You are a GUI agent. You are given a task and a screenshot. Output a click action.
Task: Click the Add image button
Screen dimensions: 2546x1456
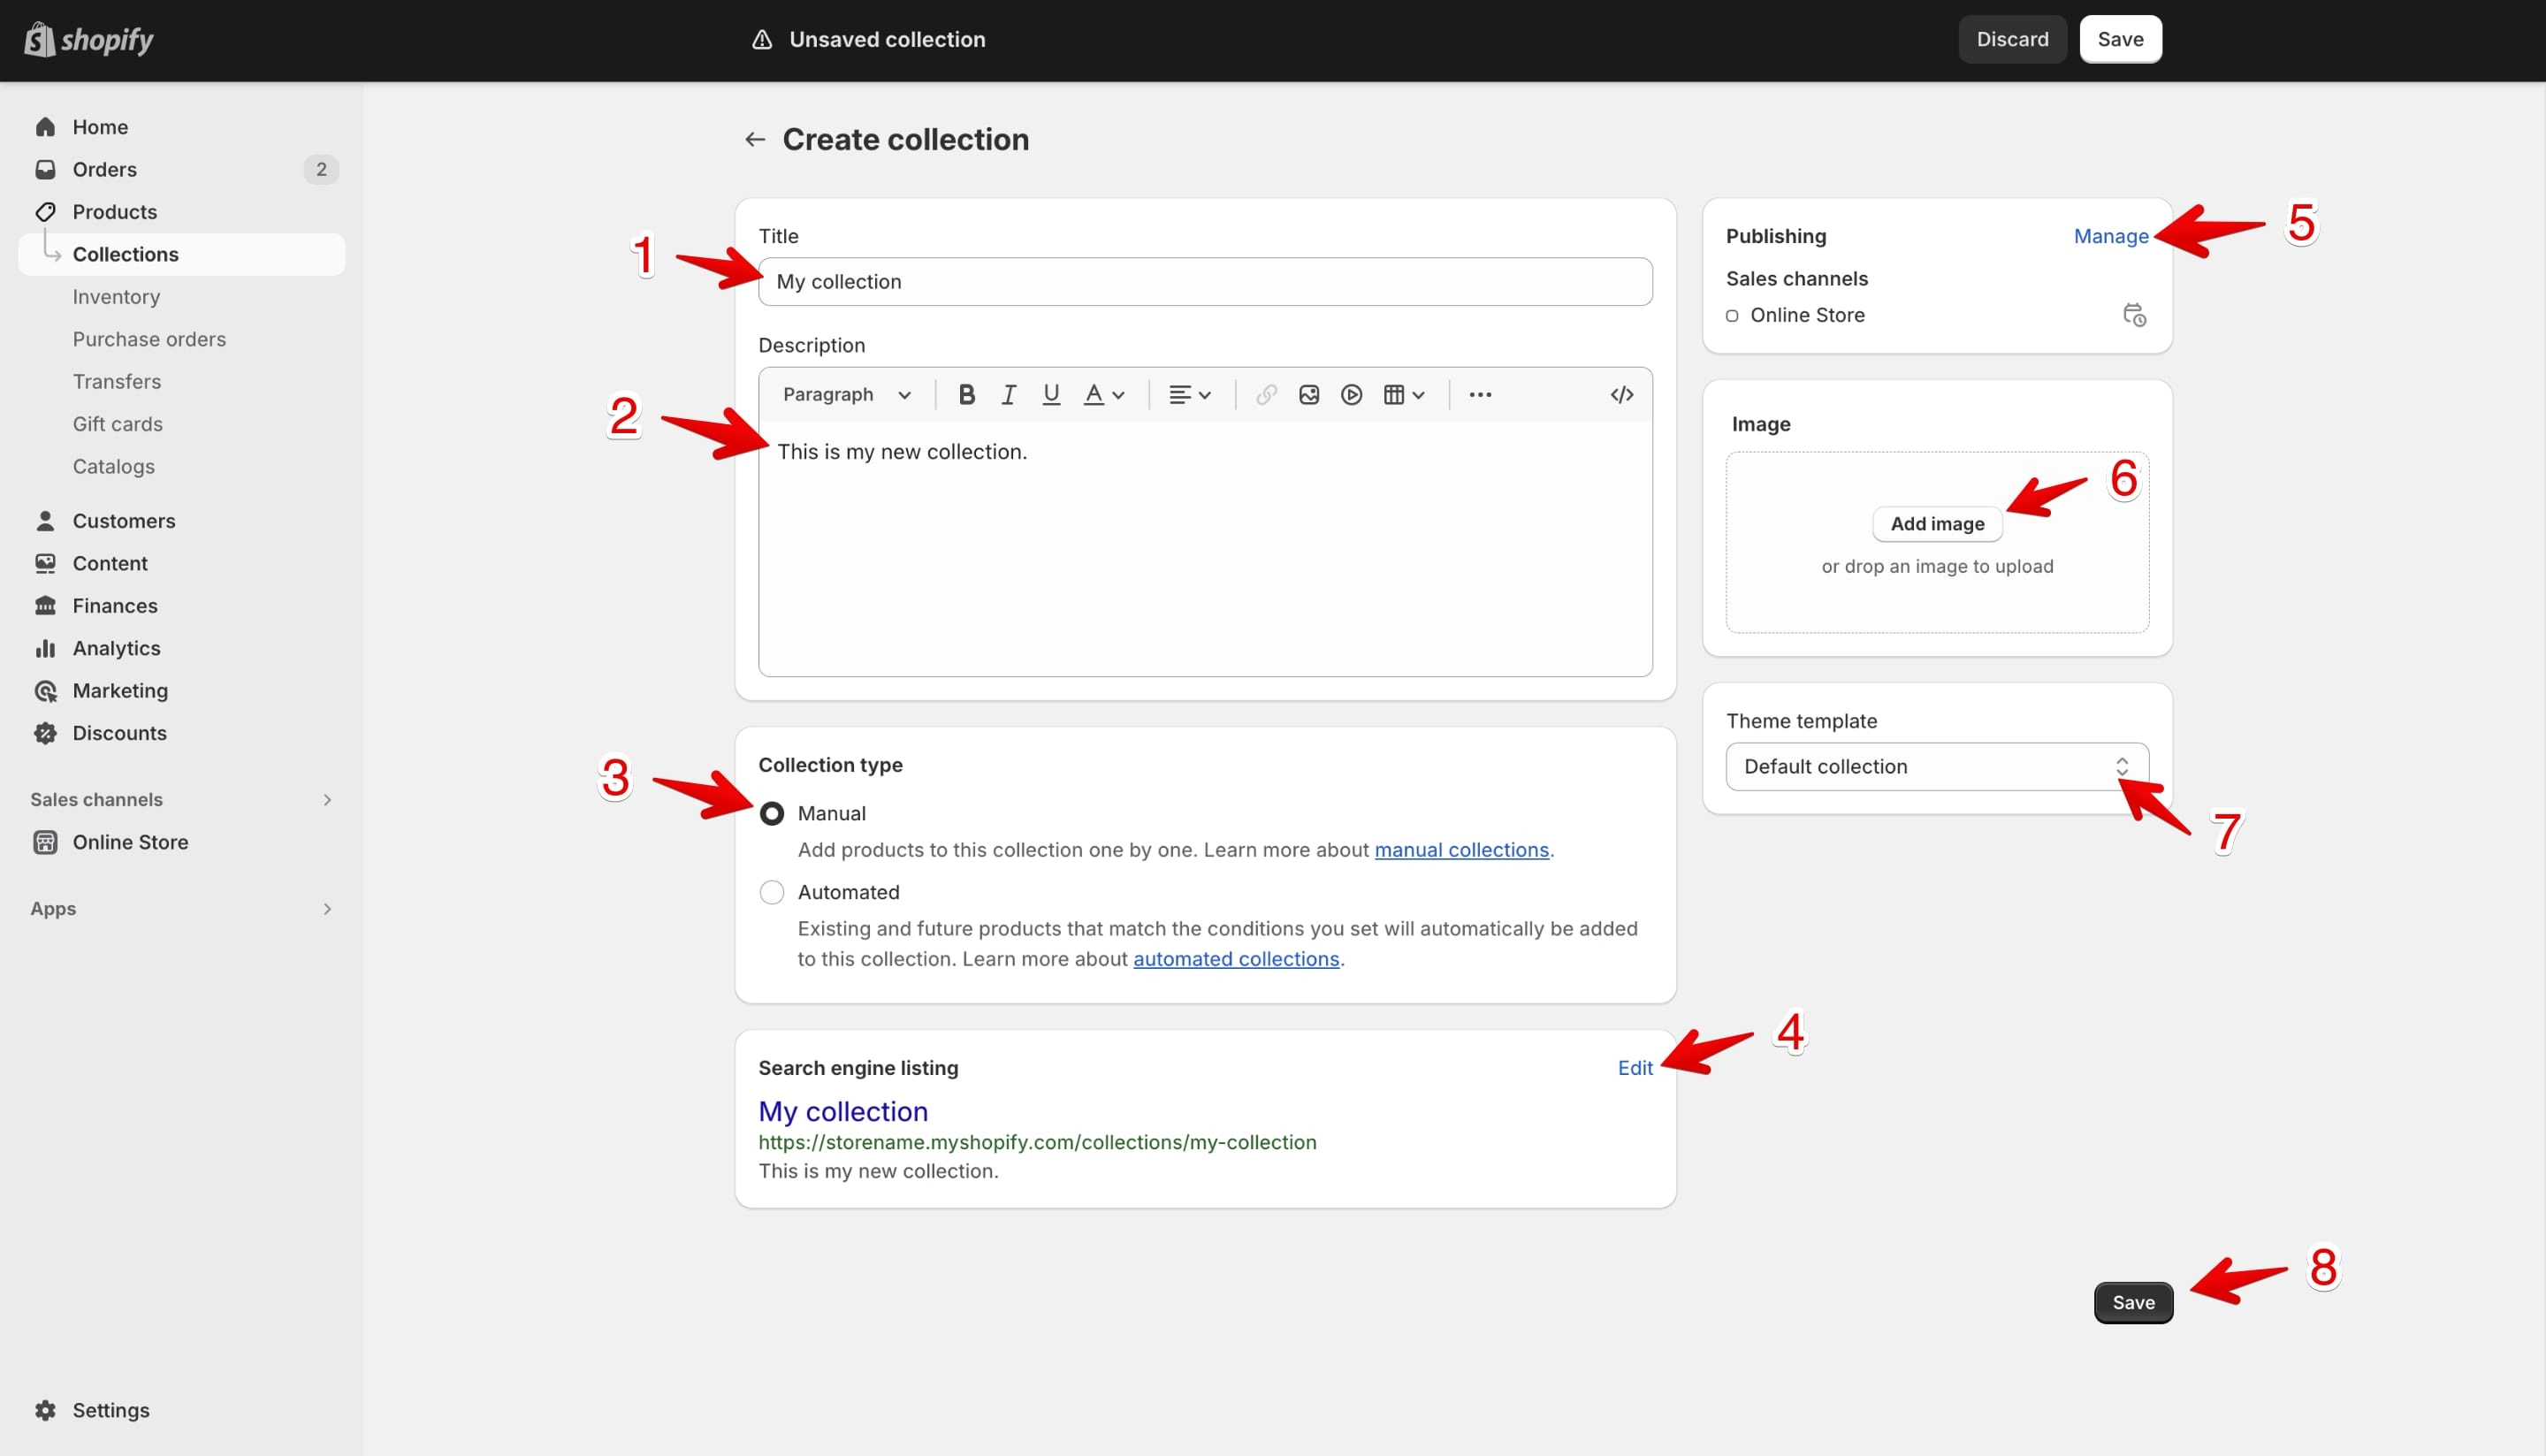pos(1936,524)
